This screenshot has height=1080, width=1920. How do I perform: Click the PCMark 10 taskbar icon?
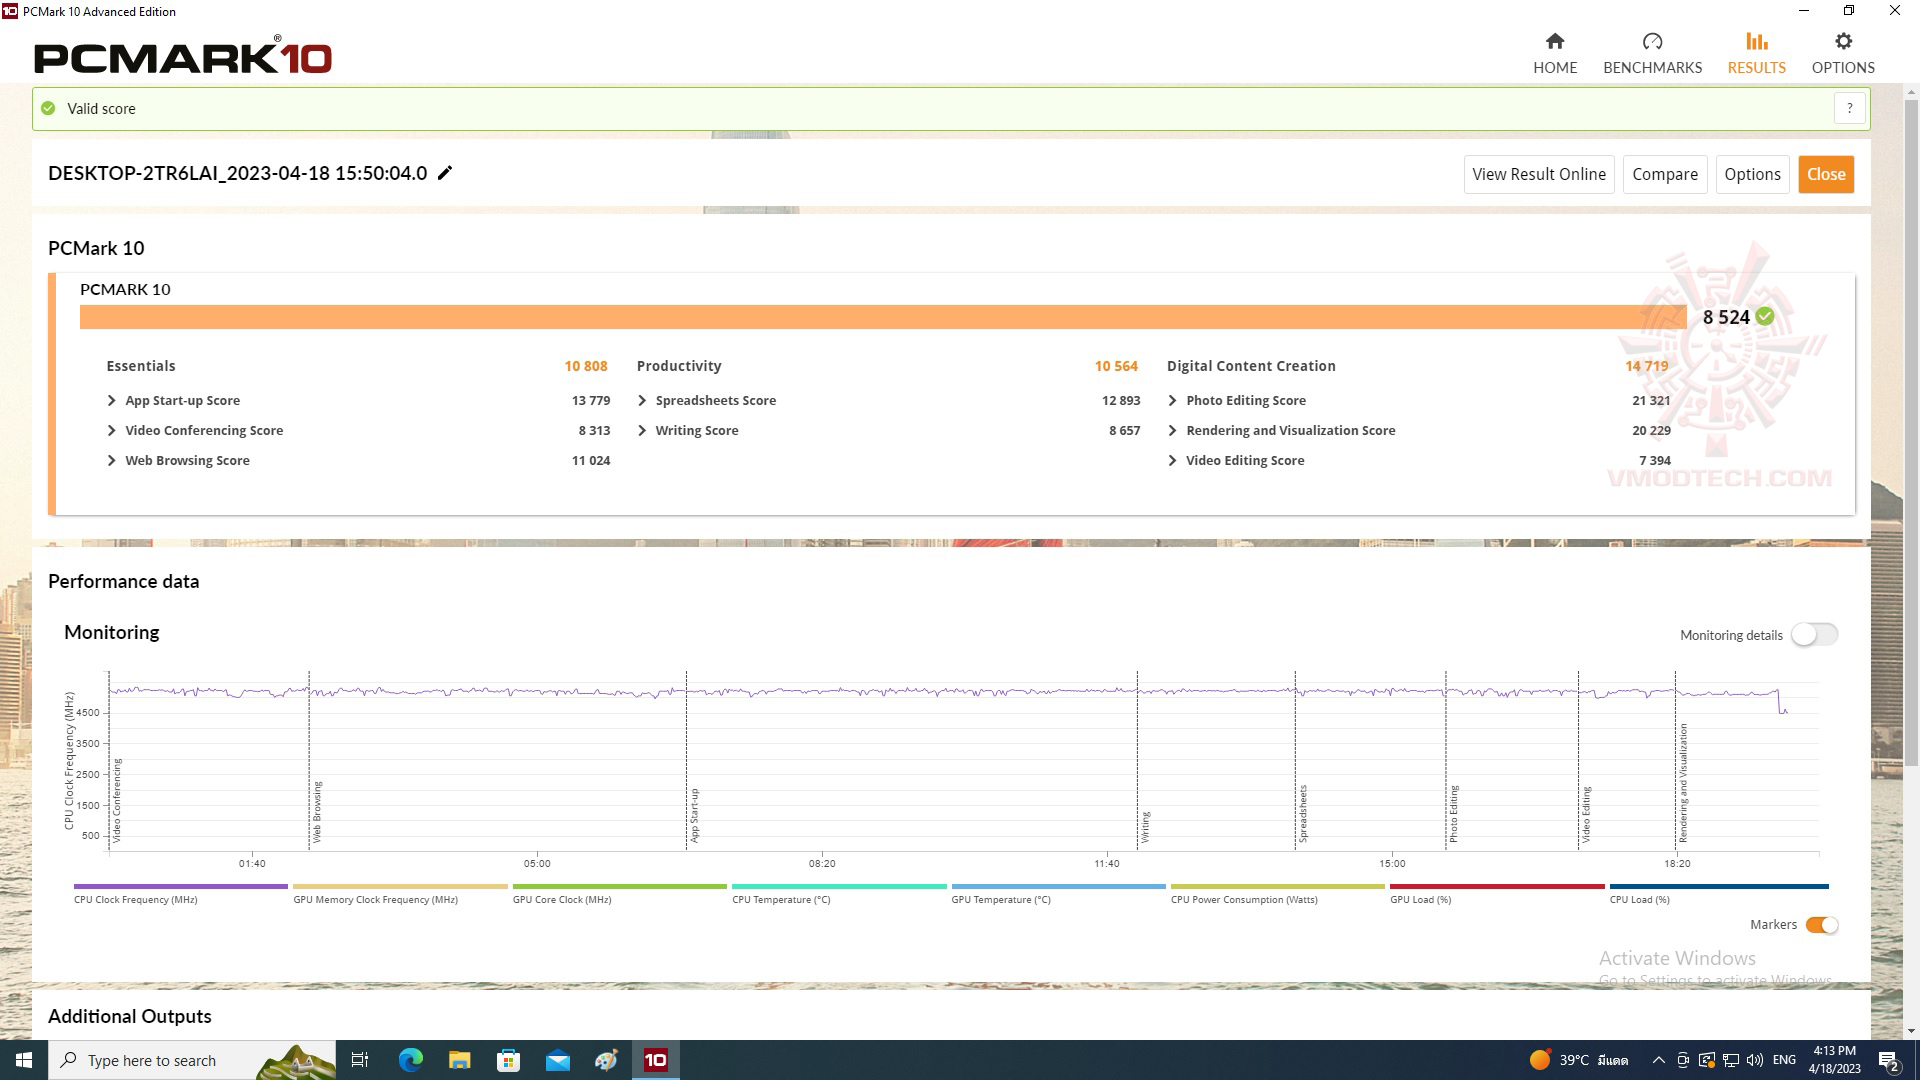655,1059
